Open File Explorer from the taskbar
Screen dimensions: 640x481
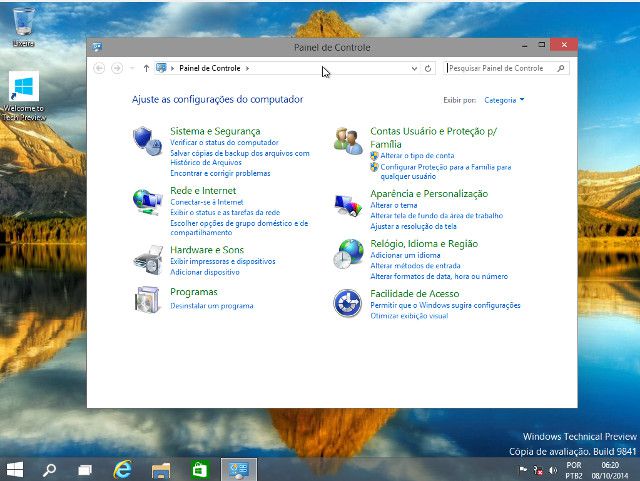[161, 470]
